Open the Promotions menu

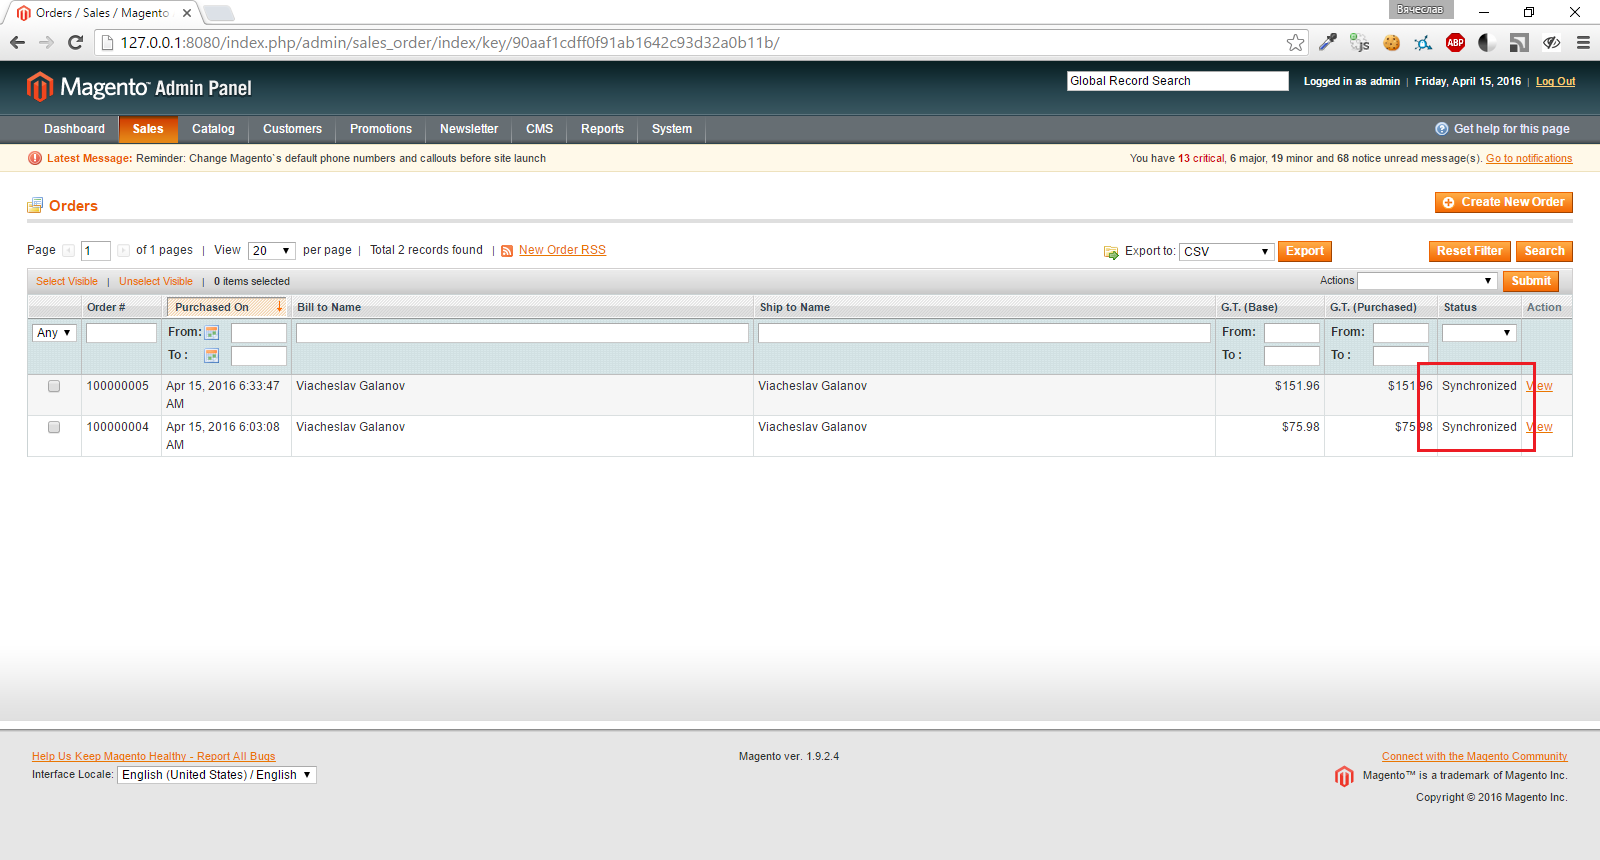(381, 129)
